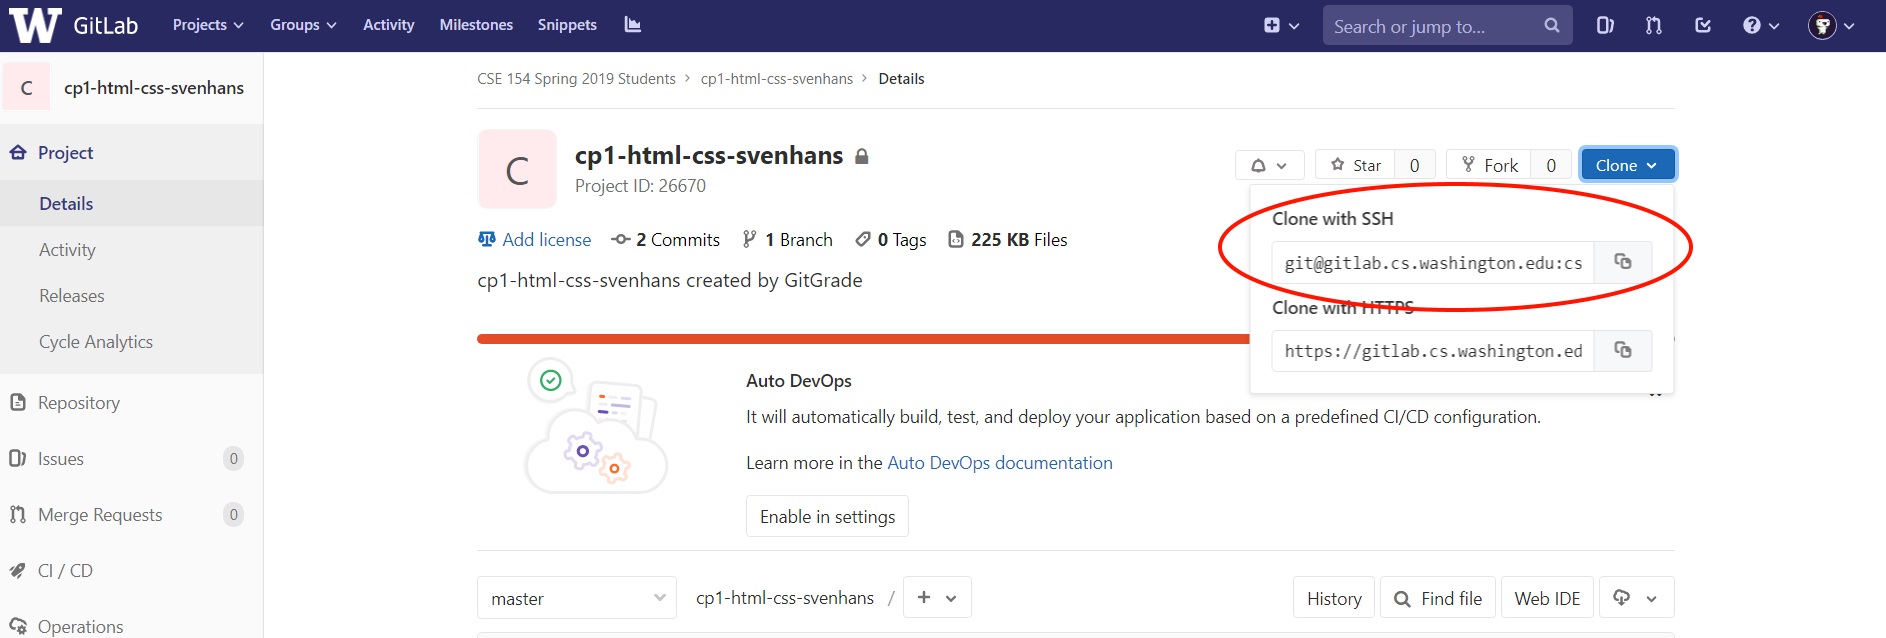
Task: Click the fork count 0
Action: pos(1551,166)
